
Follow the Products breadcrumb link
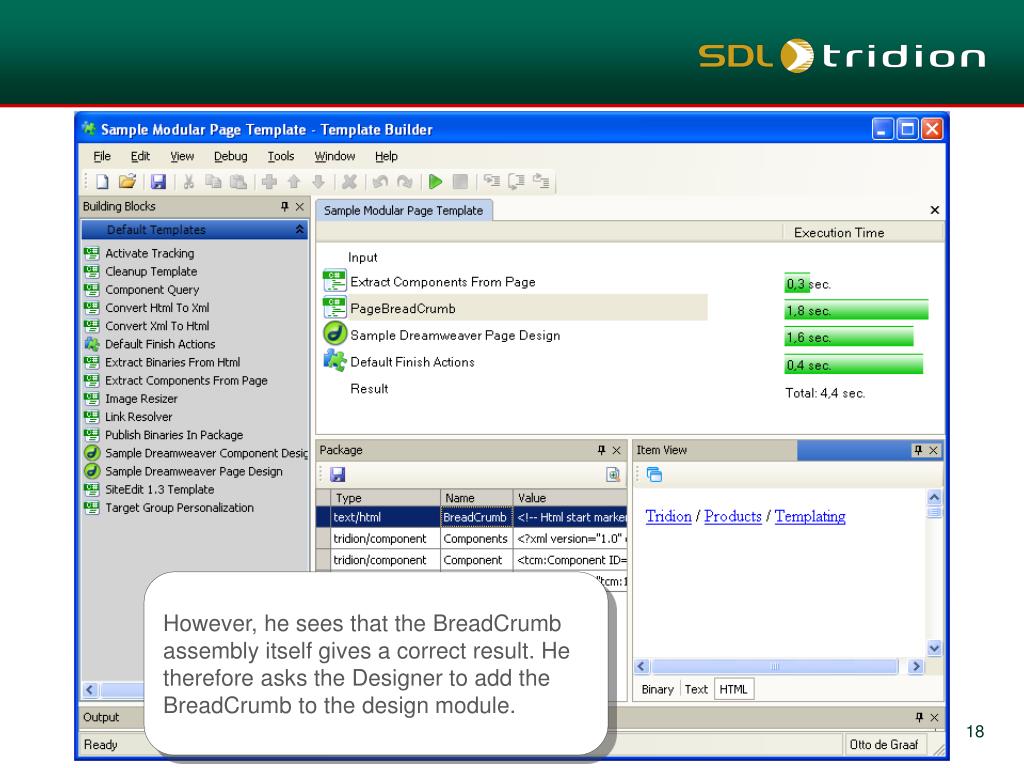tap(733, 516)
